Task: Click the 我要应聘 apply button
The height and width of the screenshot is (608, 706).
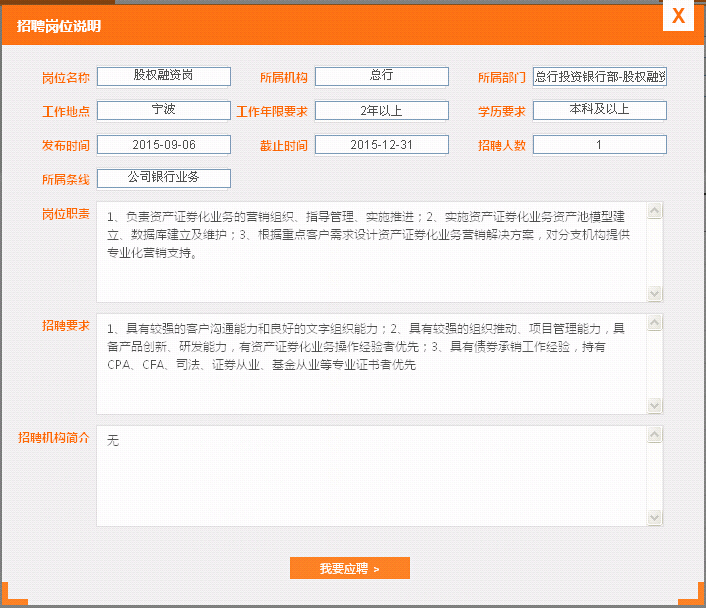Action: click(349, 568)
